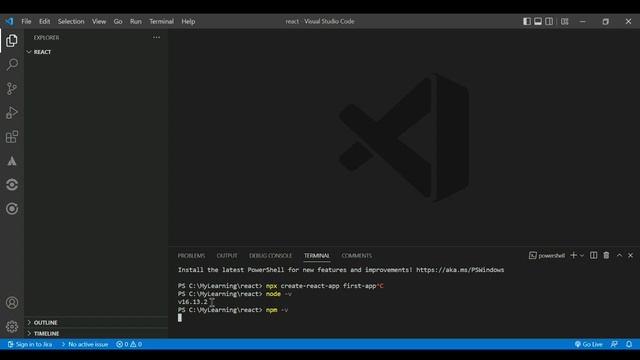Open errors and warnings count in status bar
Image resolution: width=640 pixels, height=360 pixels.
tap(129, 344)
